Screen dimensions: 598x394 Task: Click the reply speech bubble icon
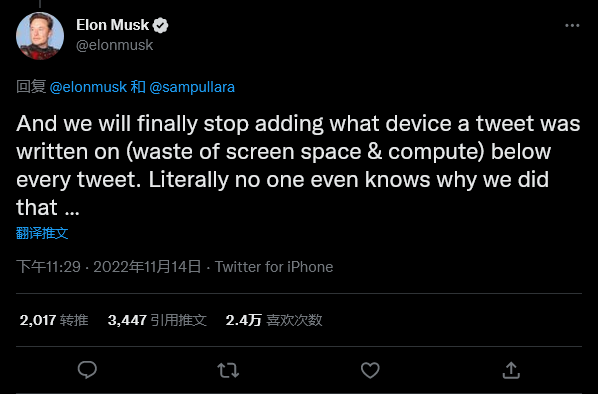coord(87,370)
